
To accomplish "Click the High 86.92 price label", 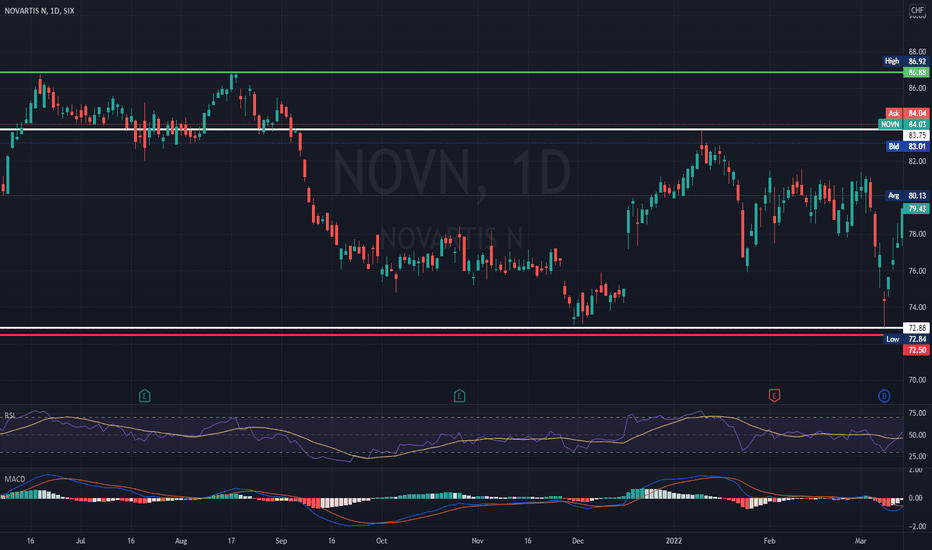I will coord(905,61).
